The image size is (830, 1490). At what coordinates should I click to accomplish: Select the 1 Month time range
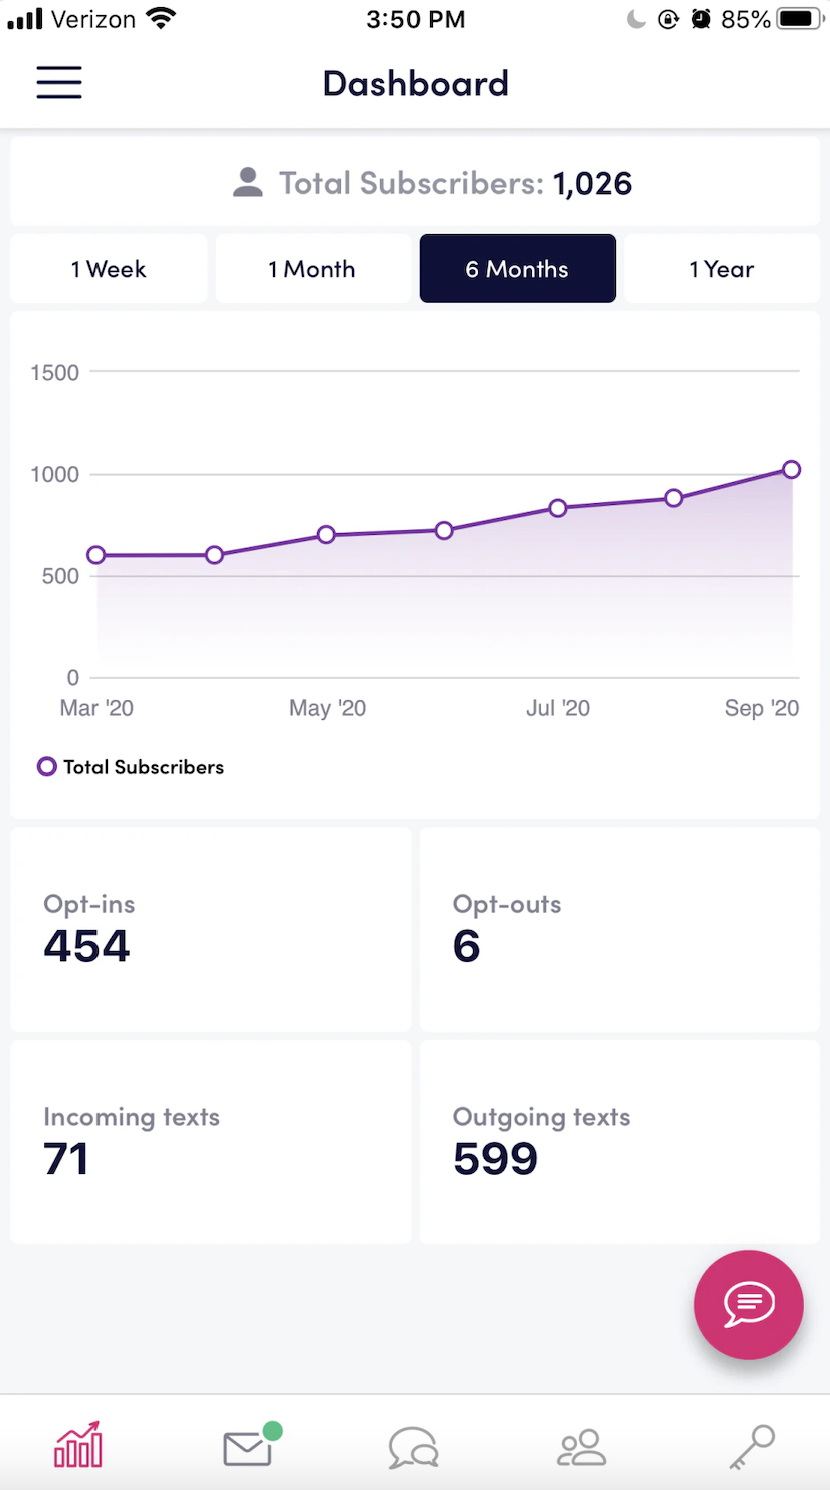point(312,269)
